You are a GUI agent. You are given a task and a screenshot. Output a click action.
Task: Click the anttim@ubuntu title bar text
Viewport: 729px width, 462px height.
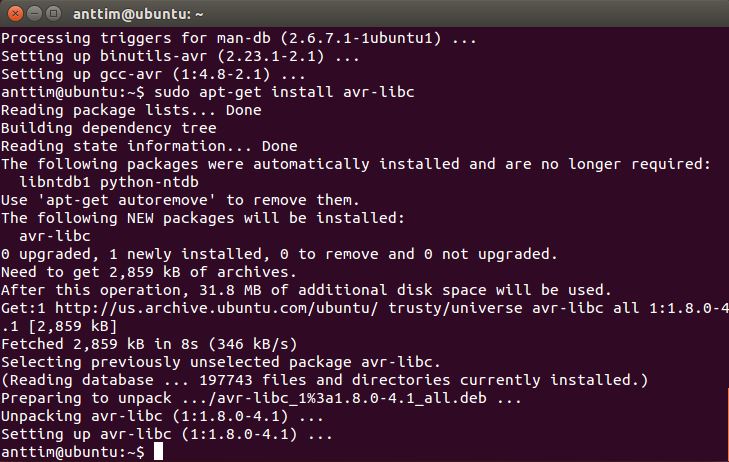(138, 14)
